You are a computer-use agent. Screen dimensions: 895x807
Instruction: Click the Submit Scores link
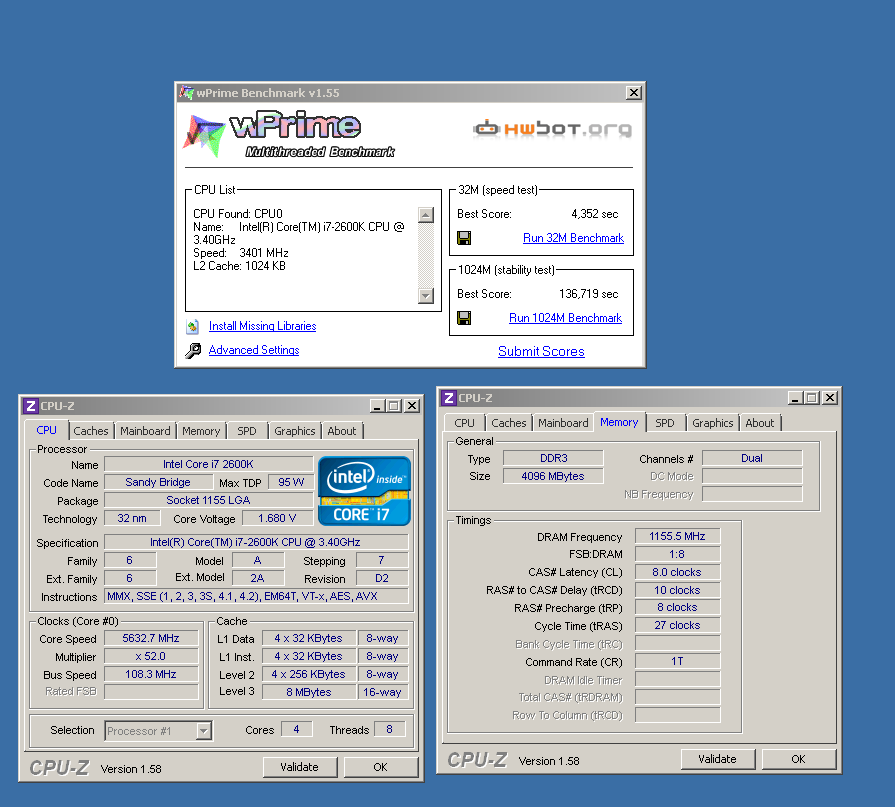[541, 352]
